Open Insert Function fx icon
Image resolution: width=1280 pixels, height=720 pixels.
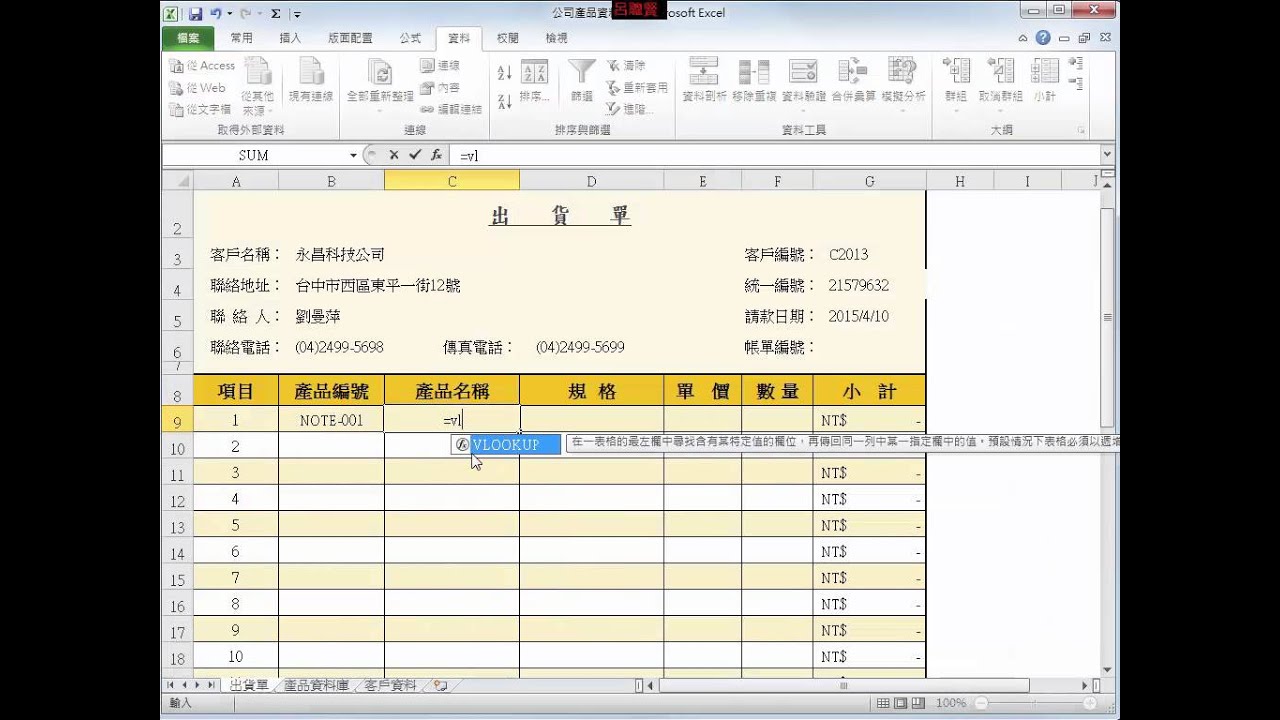436,155
